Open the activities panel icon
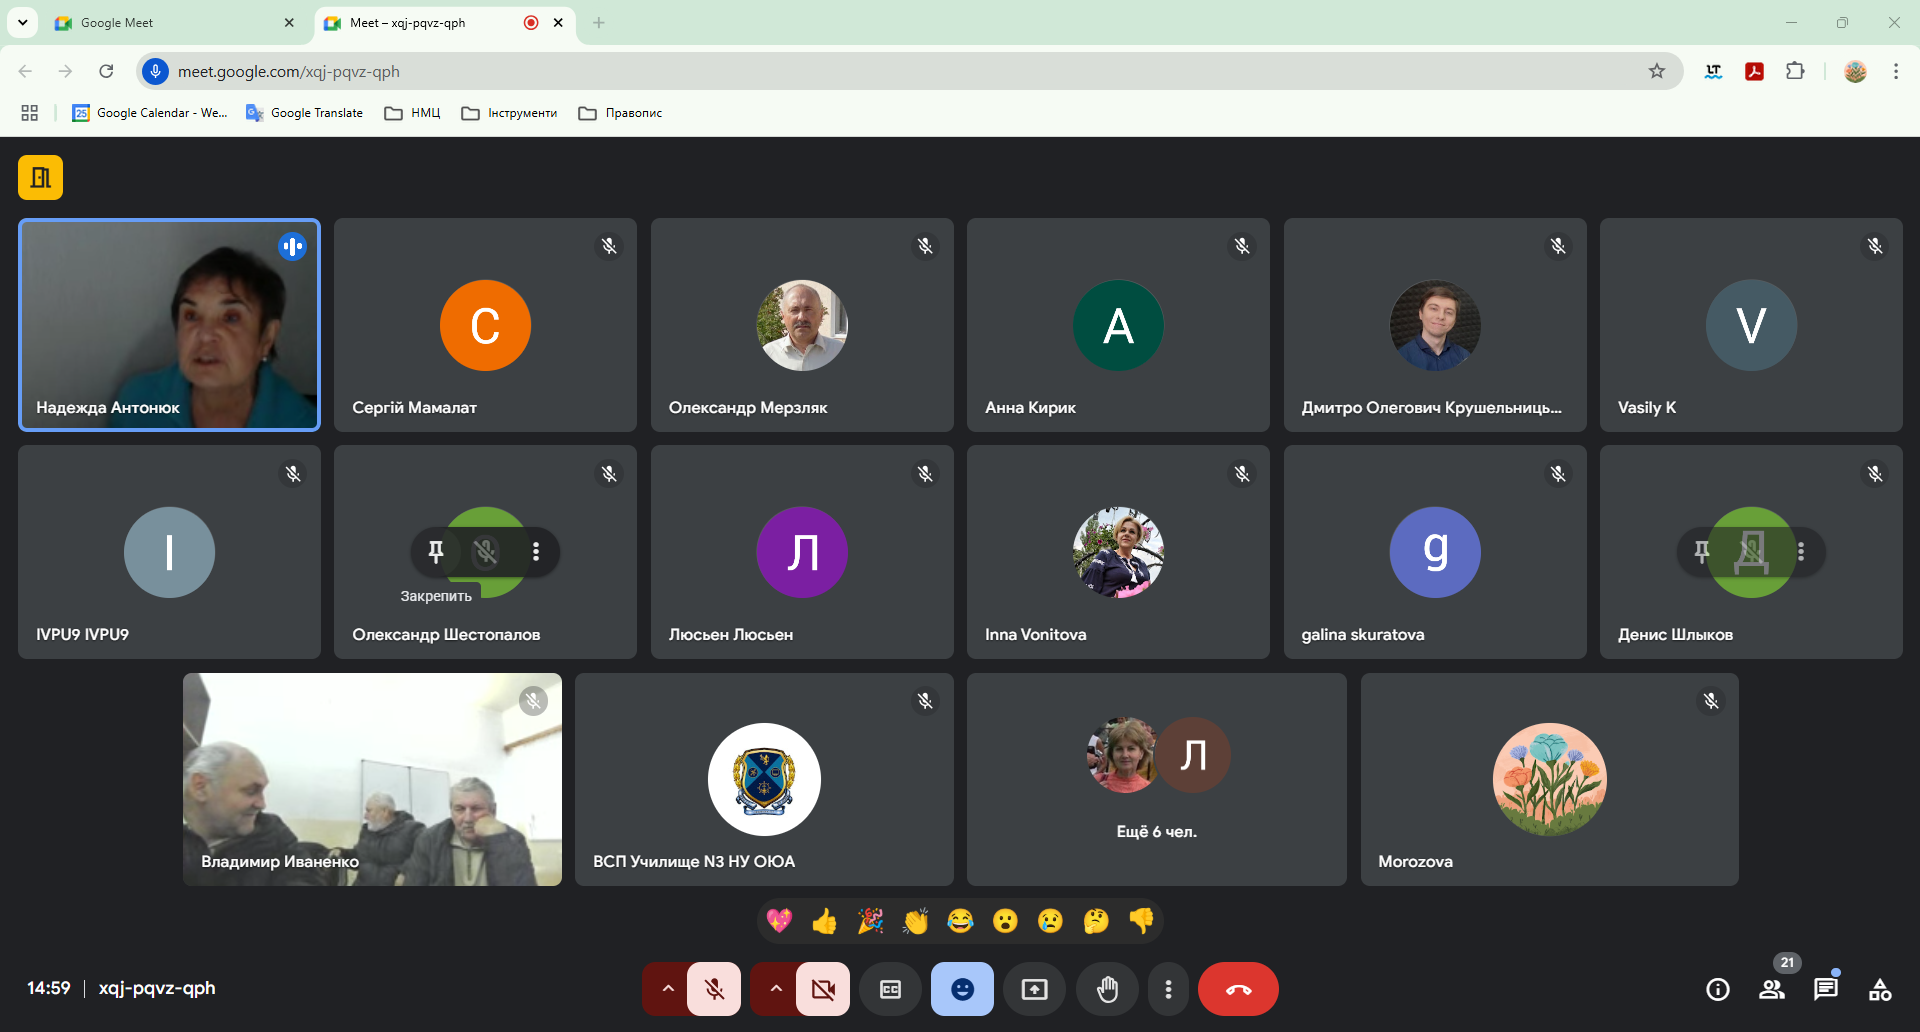1920x1032 pixels. click(1879, 989)
